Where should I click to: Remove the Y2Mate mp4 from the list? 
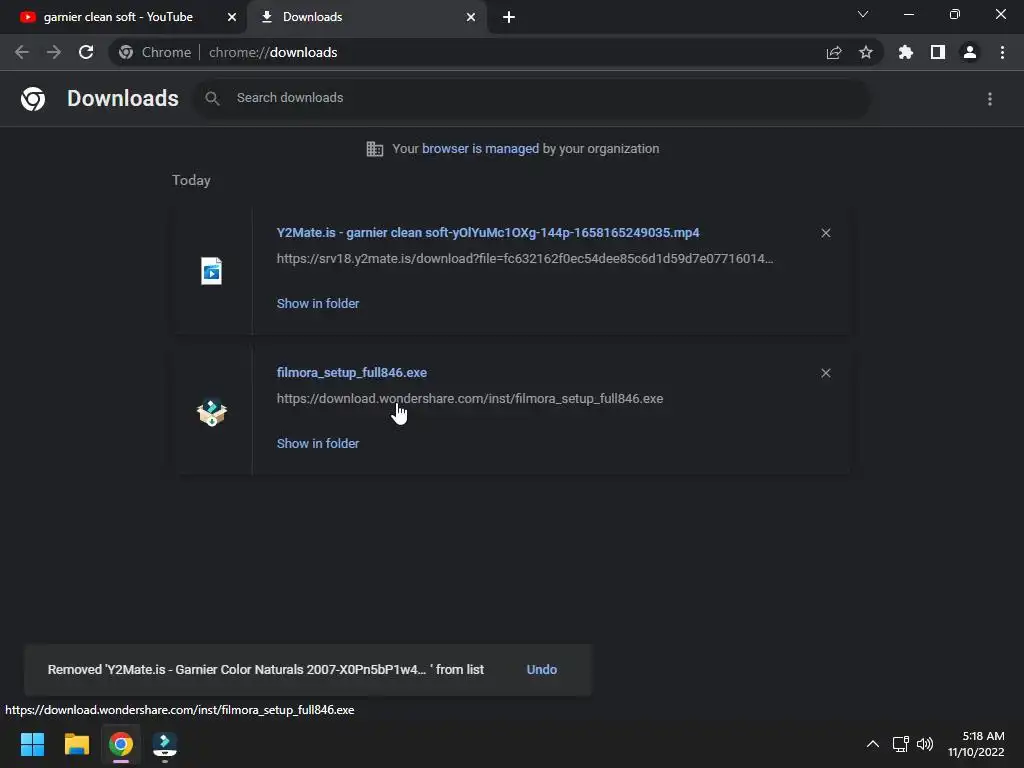(826, 233)
